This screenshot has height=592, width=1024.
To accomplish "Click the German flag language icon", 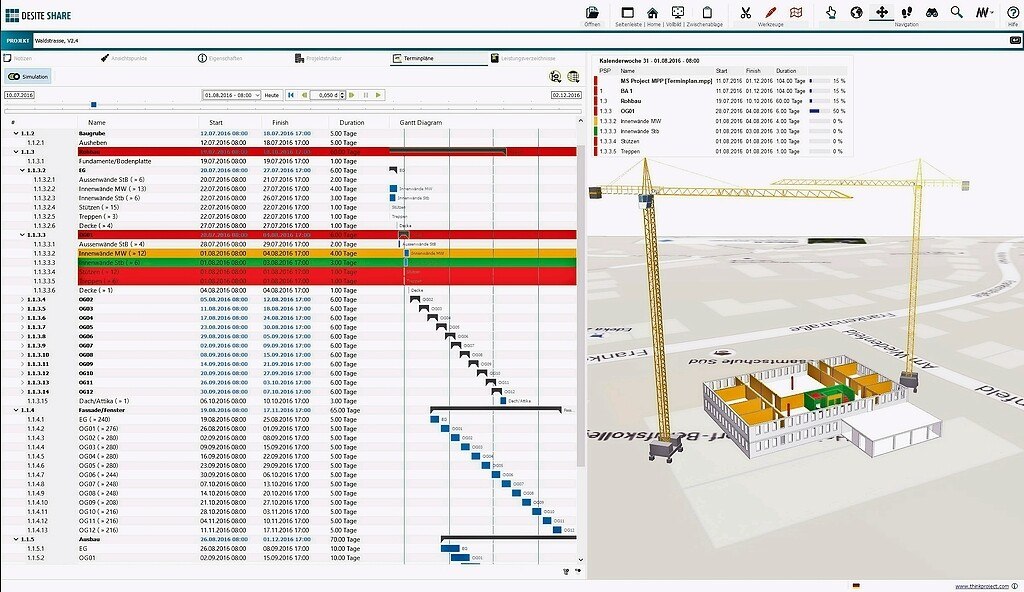I will click(x=856, y=586).
